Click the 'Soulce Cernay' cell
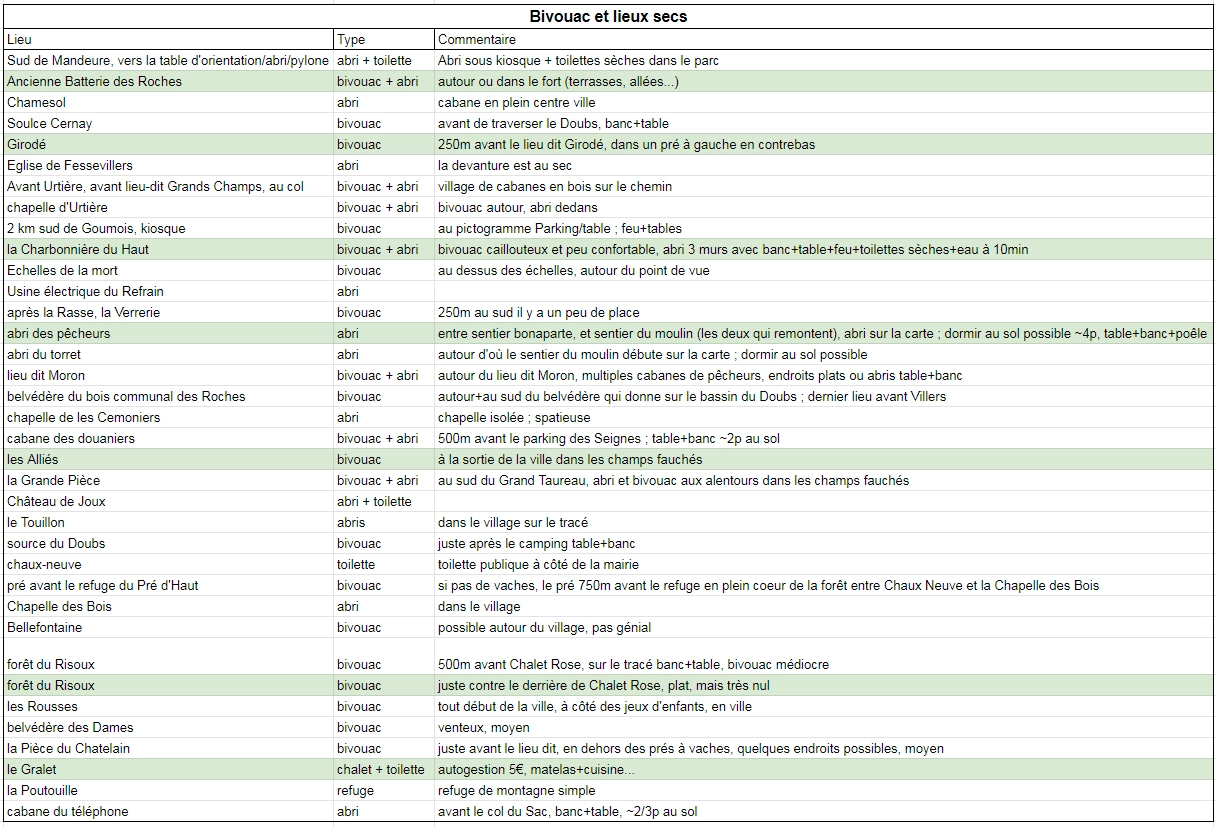 click(169, 124)
